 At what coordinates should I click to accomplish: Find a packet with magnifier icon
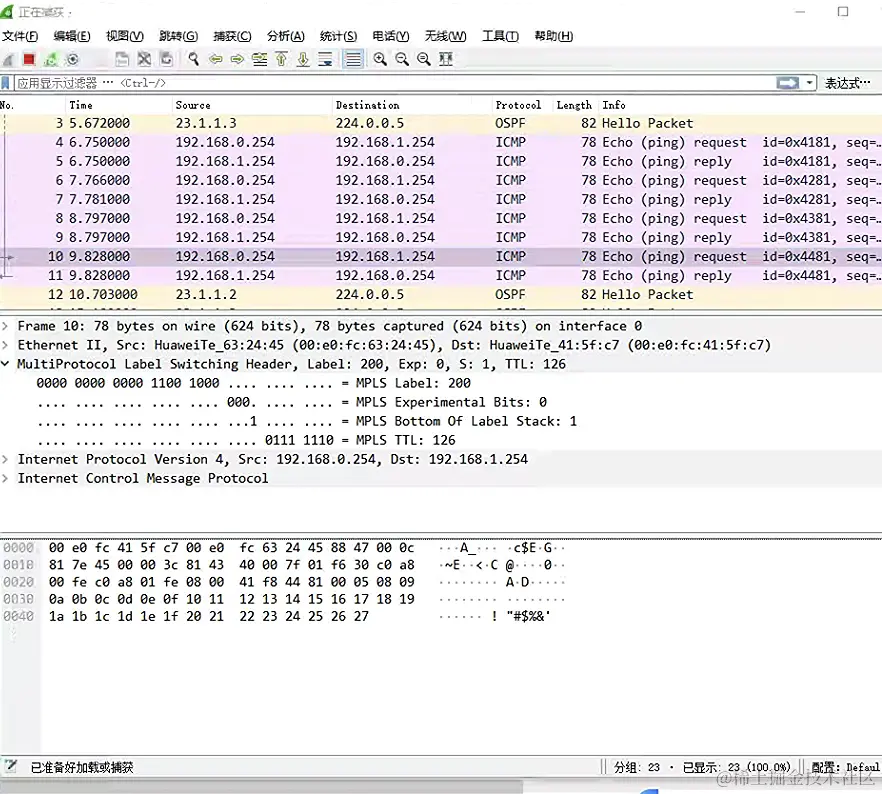pos(194,59)
